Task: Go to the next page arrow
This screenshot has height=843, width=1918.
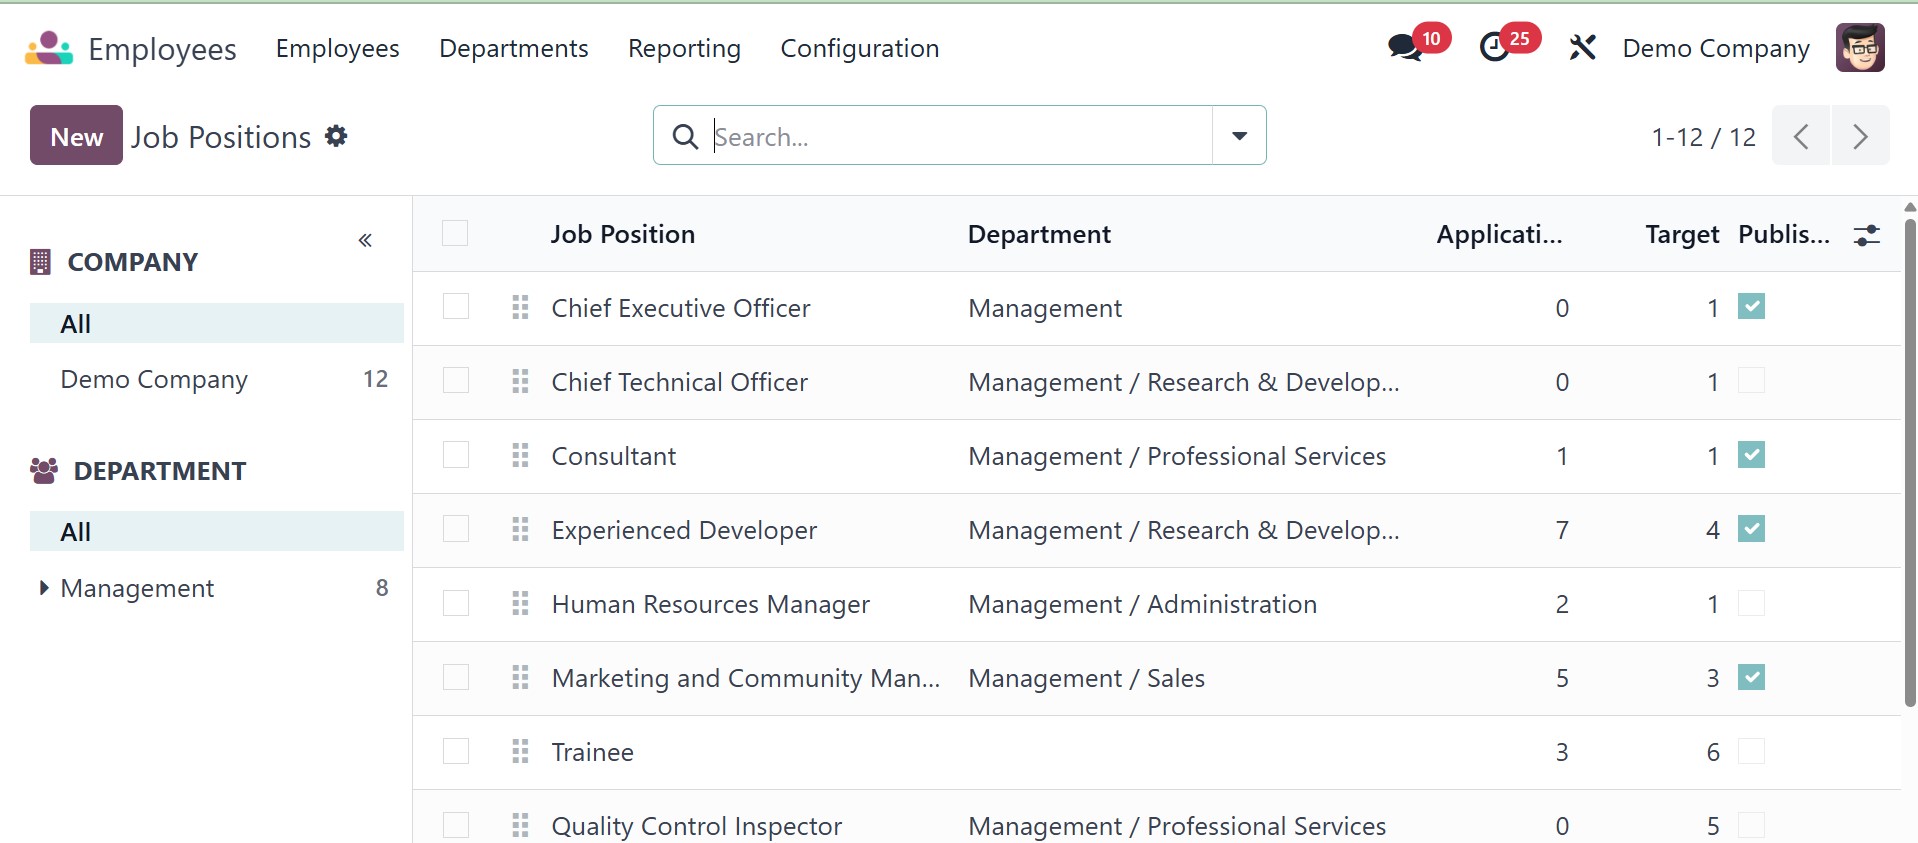Action: [1860, 136]
